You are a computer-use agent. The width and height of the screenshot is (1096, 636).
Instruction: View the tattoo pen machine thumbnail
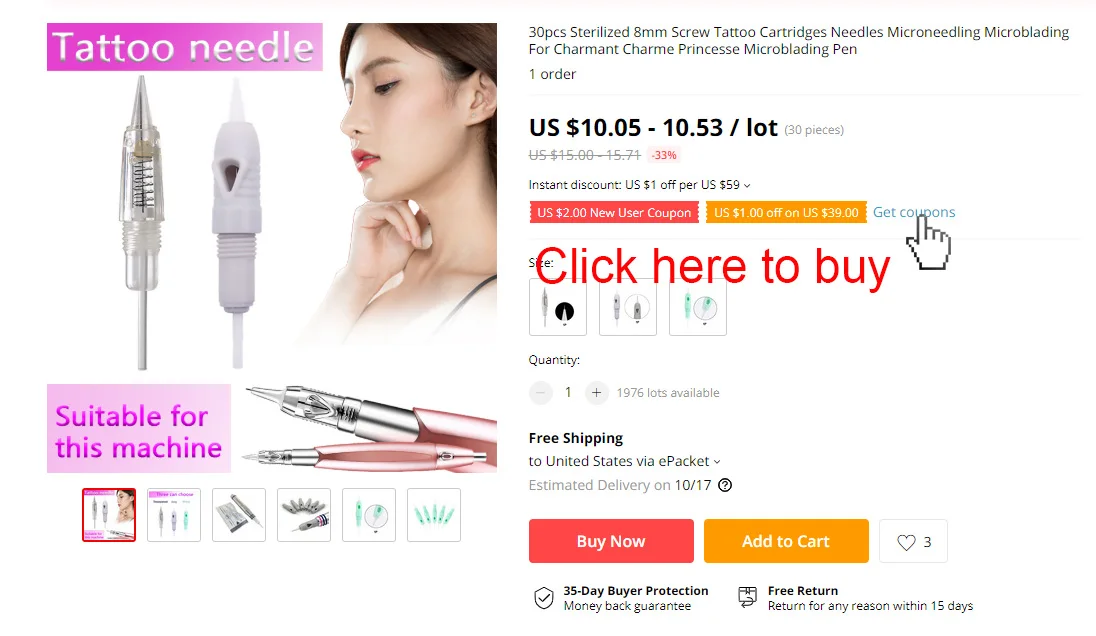point(239,515)
